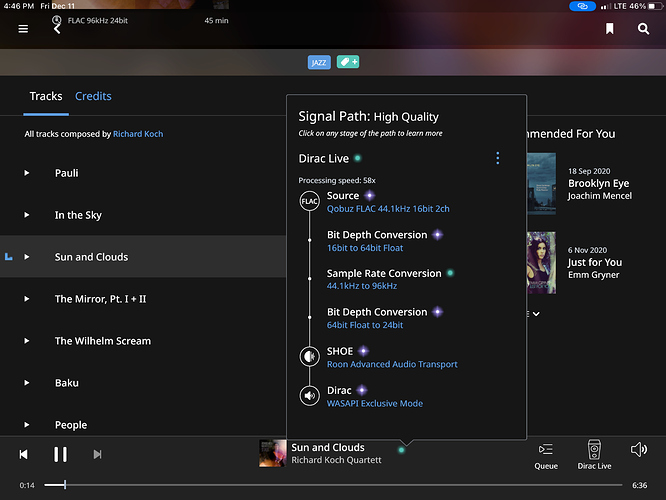Select the JAZZ genre tag
Screen dimensions: 666x500
coord(319,62)
